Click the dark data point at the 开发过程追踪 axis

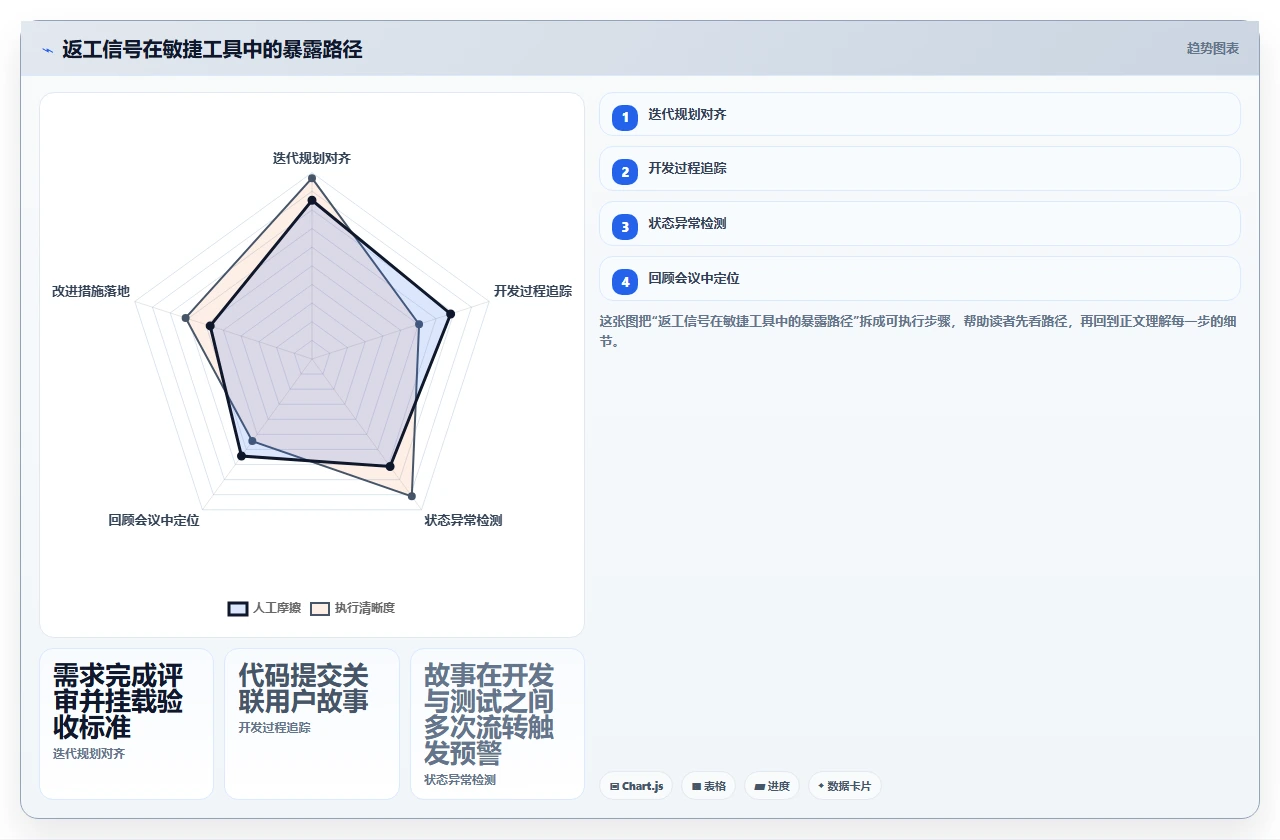tap(450, 314)
